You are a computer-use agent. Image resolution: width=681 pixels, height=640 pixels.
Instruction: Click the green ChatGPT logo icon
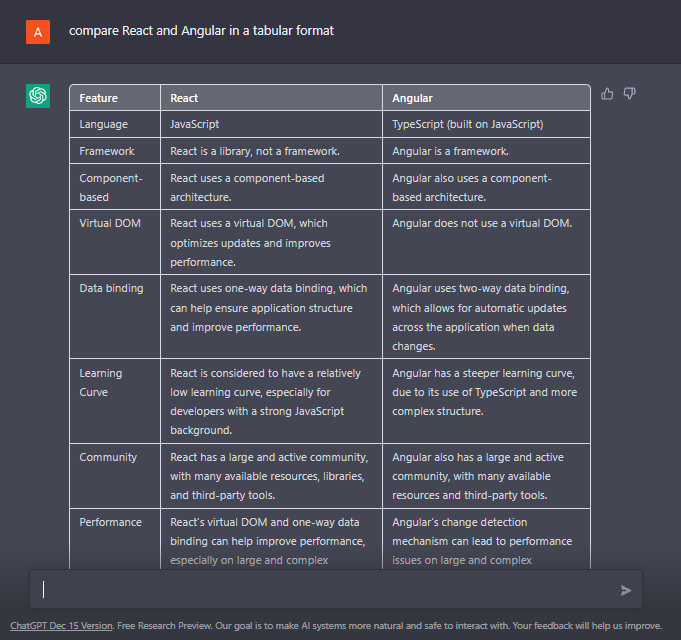(38, 95)
